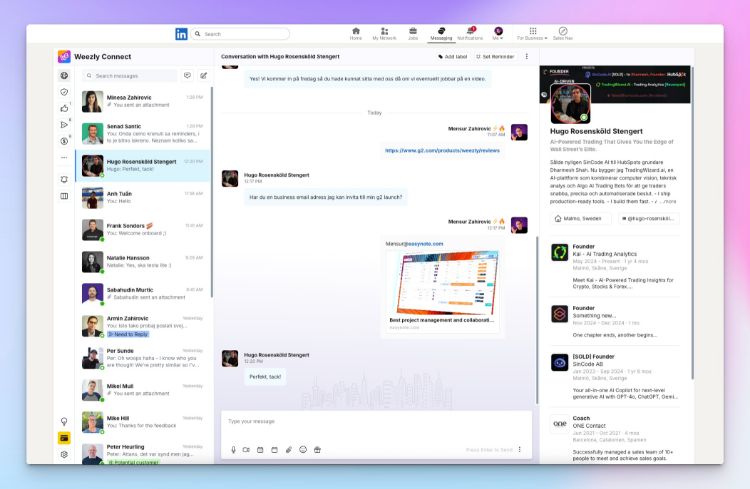Image resolution: width=750 pixels, height=489 pixels.
Task: Open conversation with Natalie Hansson
Action: point(143,262)
